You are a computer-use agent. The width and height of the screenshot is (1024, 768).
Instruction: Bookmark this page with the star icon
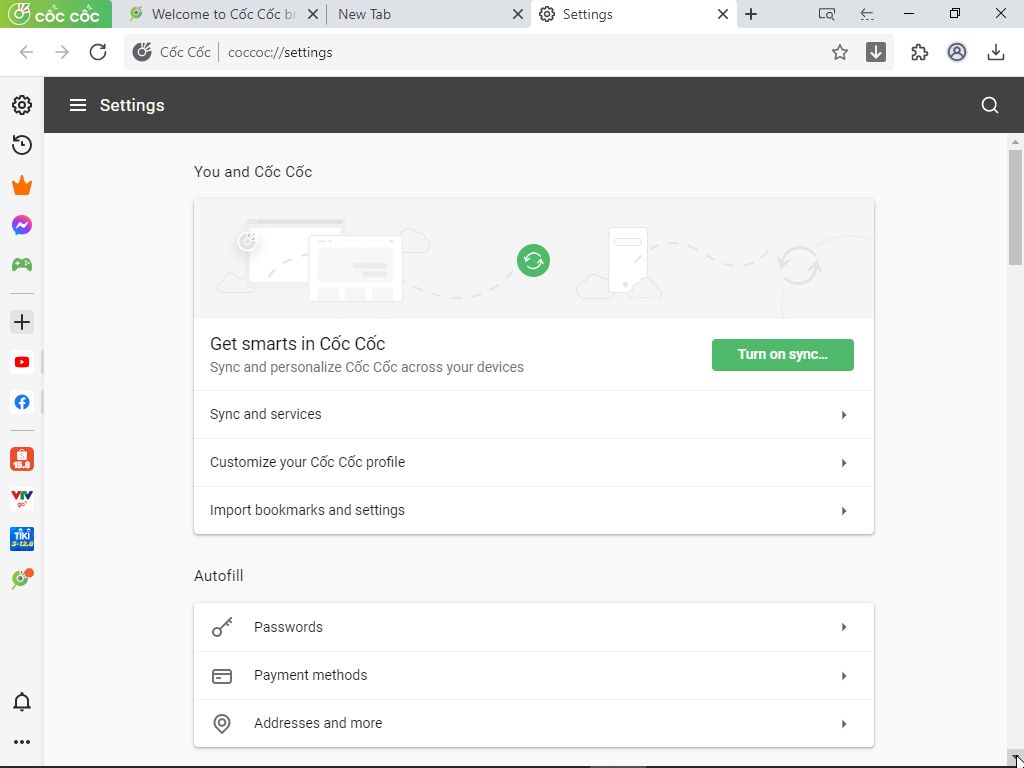[840, 52]
